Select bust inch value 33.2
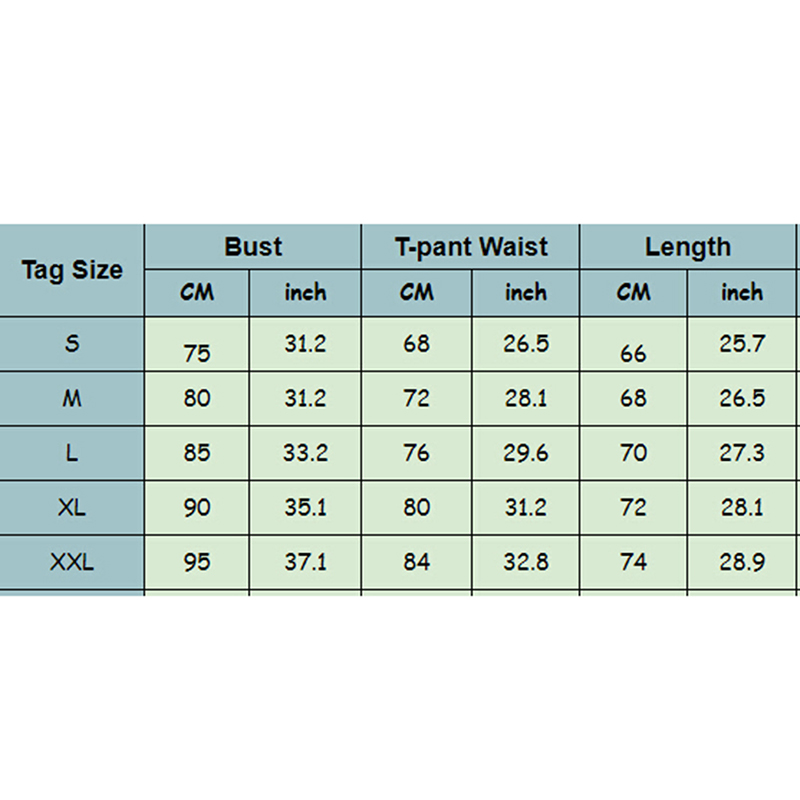The height and width of the screenshot is (800, 800). click(x=305, y=453)
